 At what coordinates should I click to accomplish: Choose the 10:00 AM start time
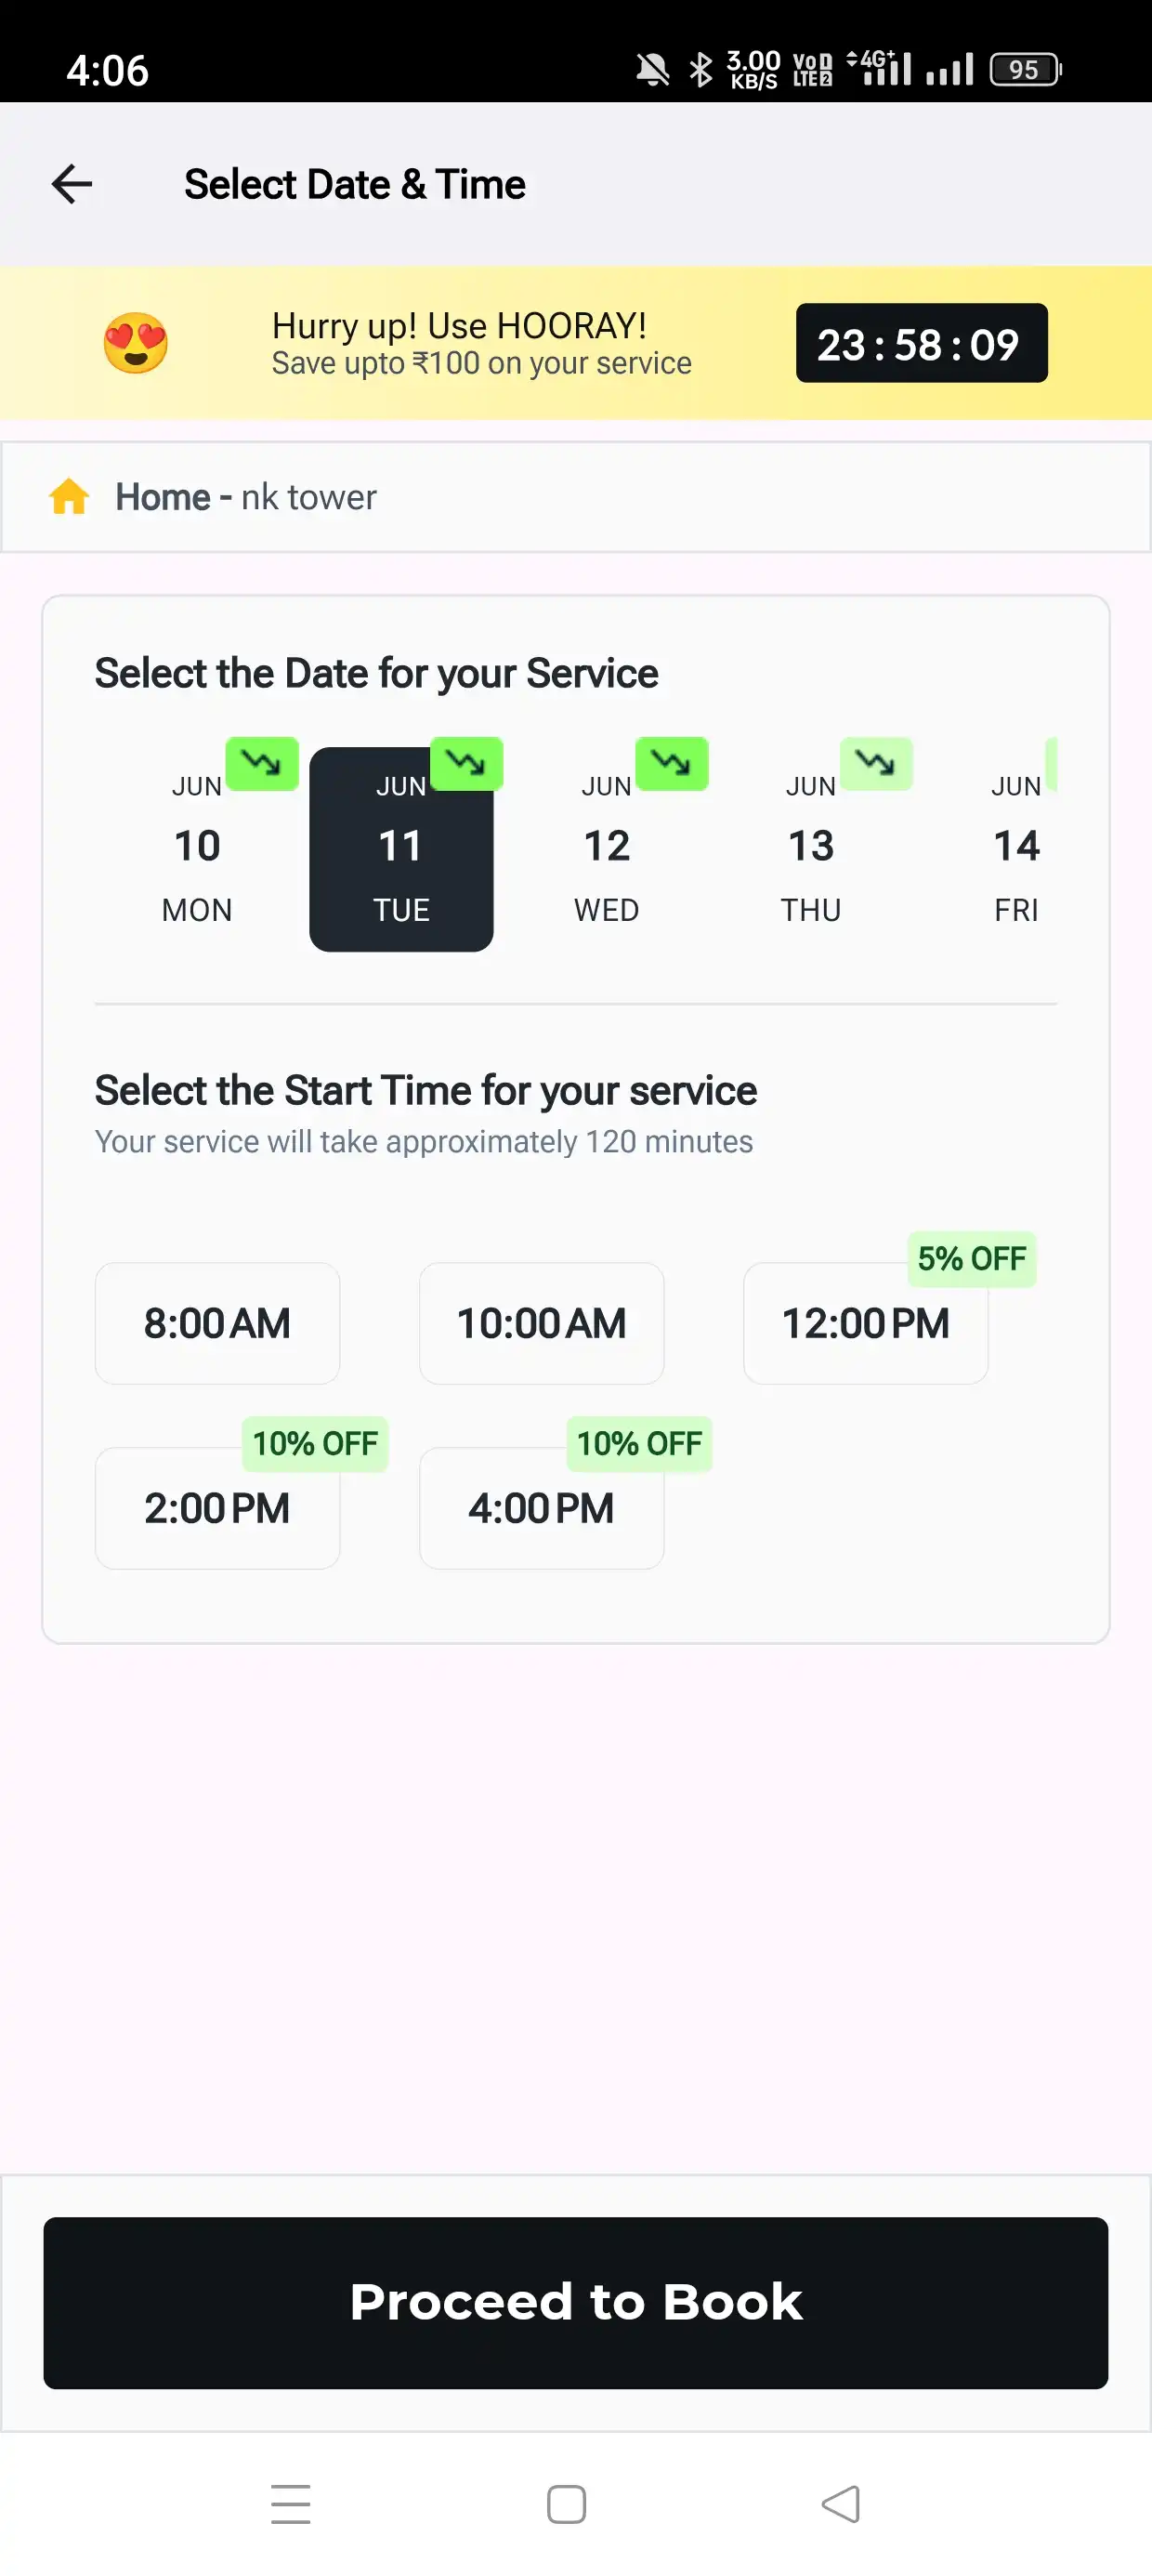click(541, 1323)
